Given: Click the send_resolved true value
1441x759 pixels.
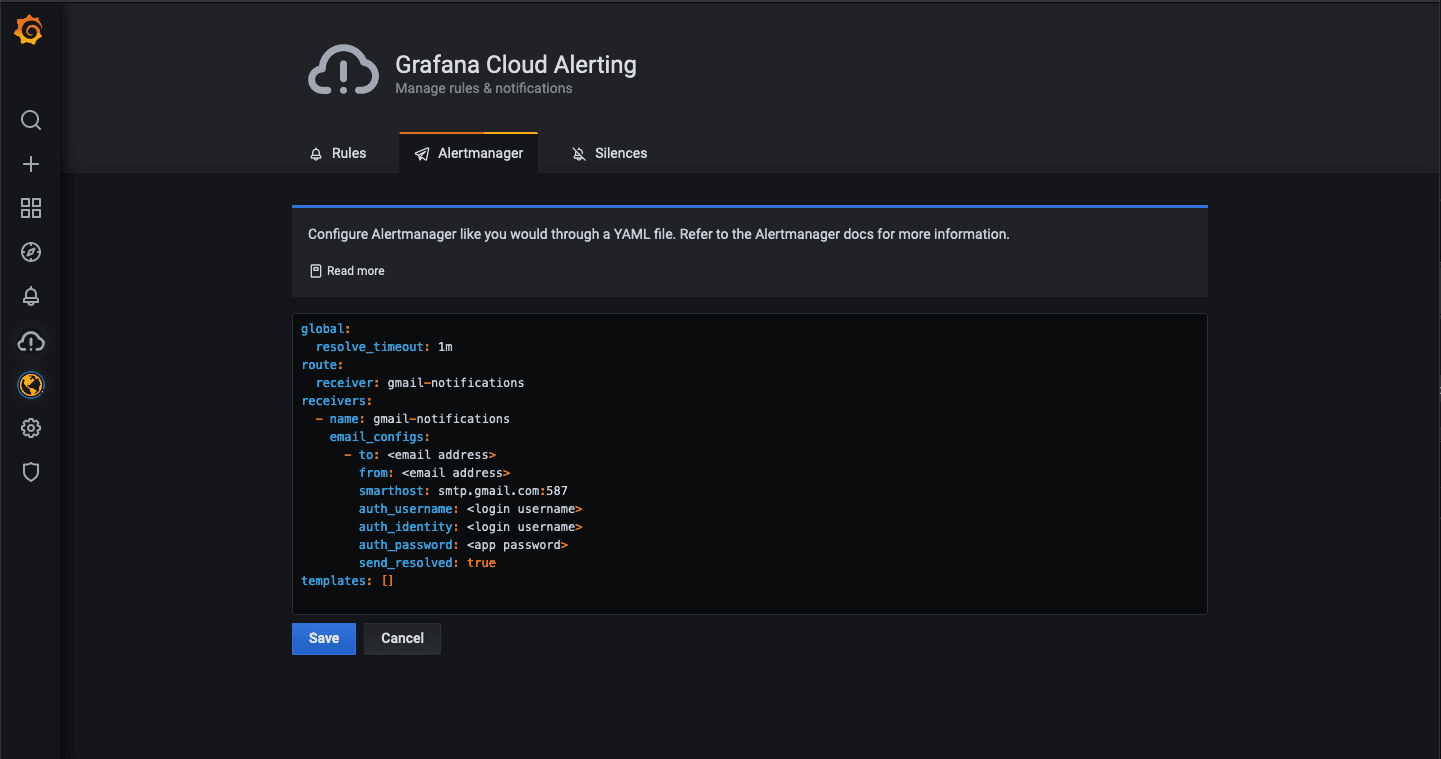Looking at the screenshot, I should click(x=481, y=563).
